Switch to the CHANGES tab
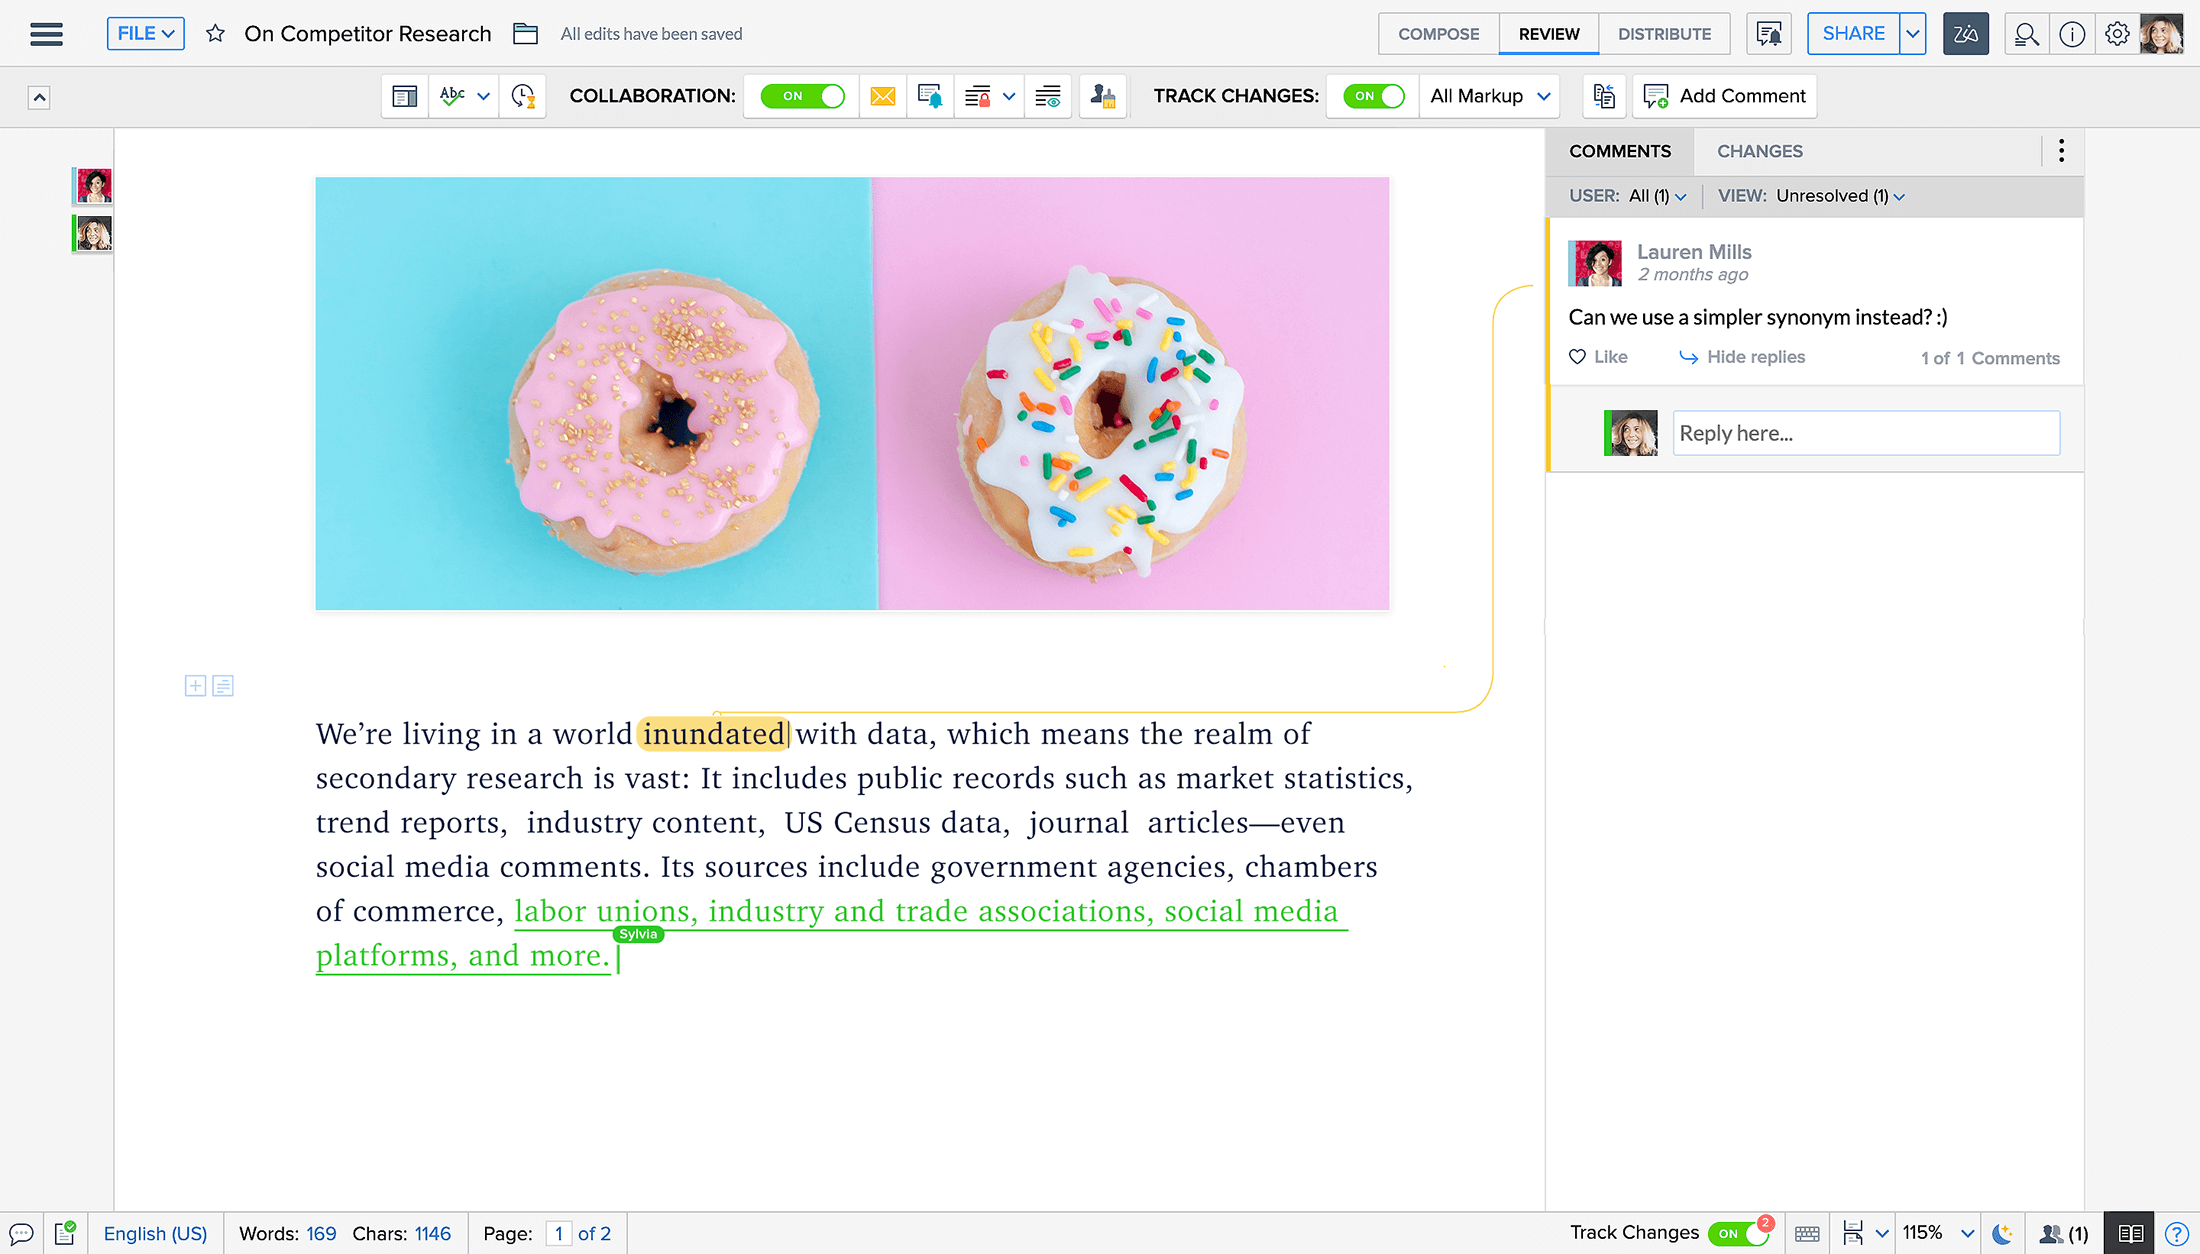 point(1759,151)
